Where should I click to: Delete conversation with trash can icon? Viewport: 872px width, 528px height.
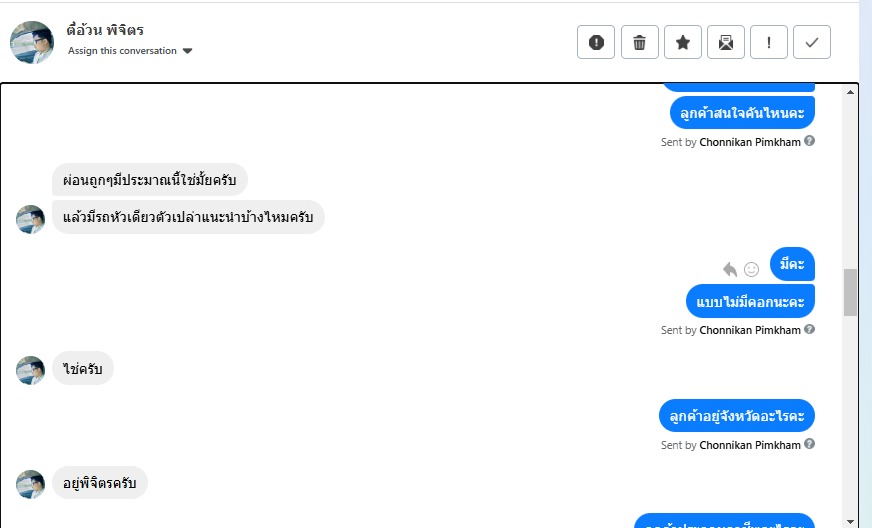pos(640,42)
